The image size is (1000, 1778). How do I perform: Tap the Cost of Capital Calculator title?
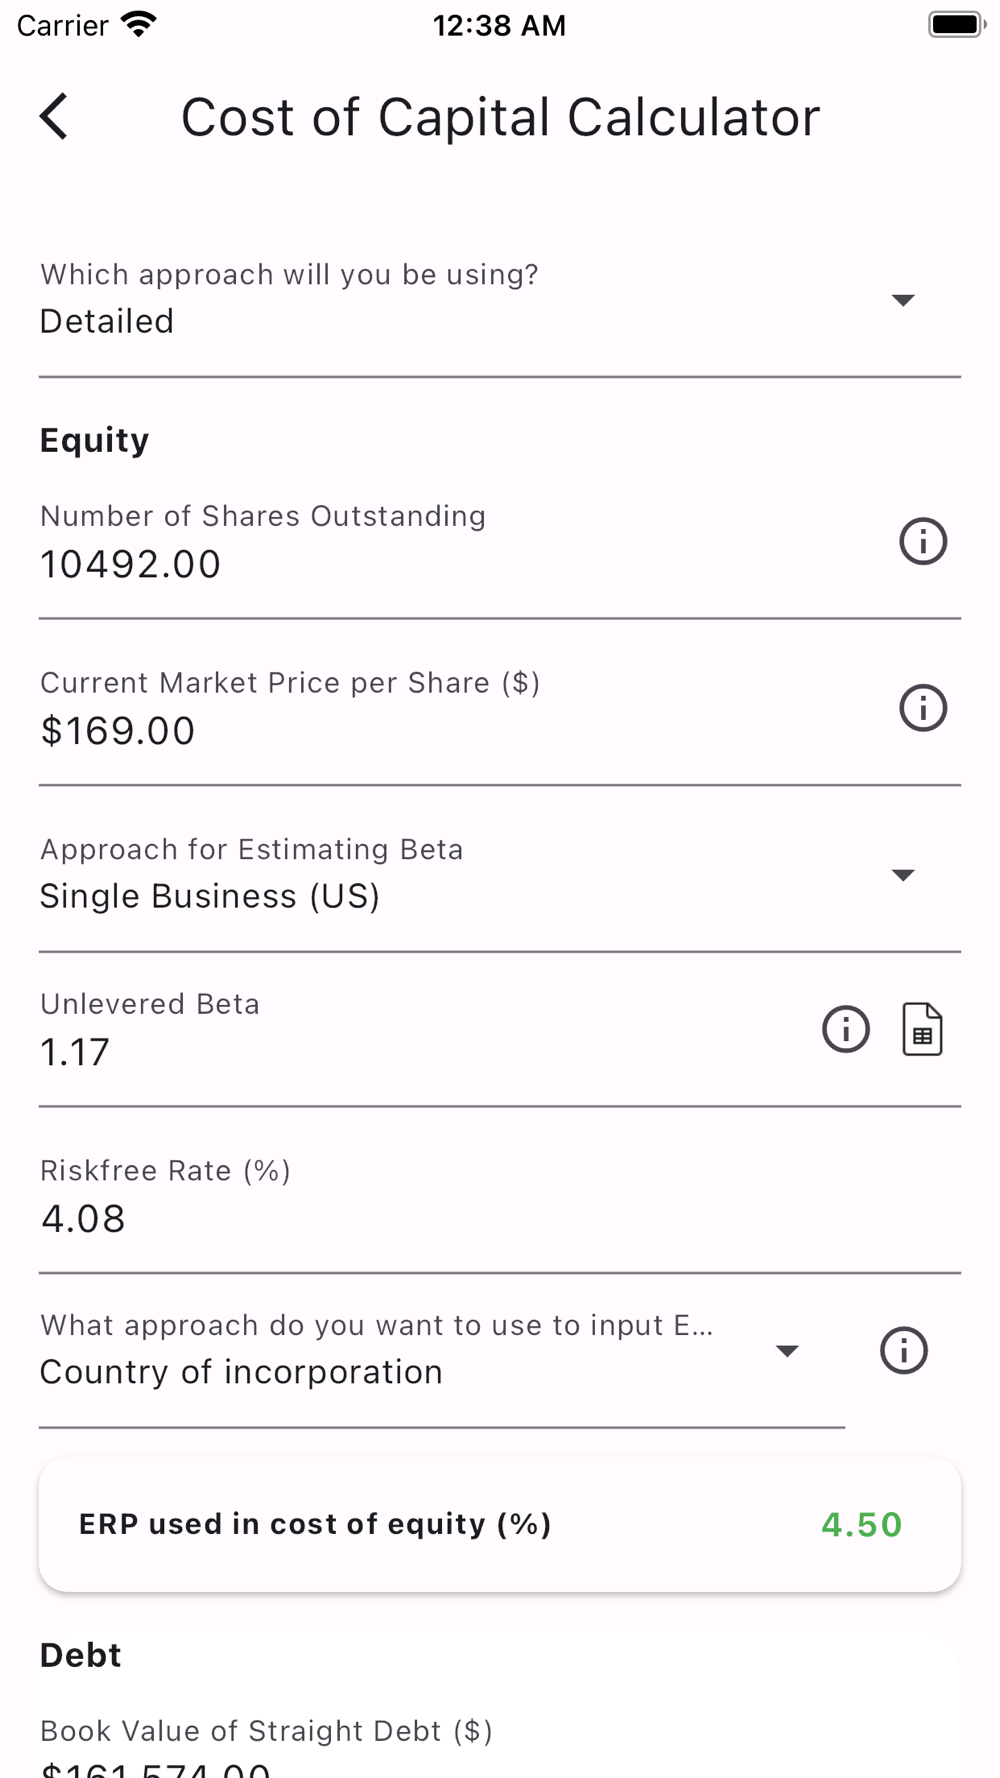[500, 117]
